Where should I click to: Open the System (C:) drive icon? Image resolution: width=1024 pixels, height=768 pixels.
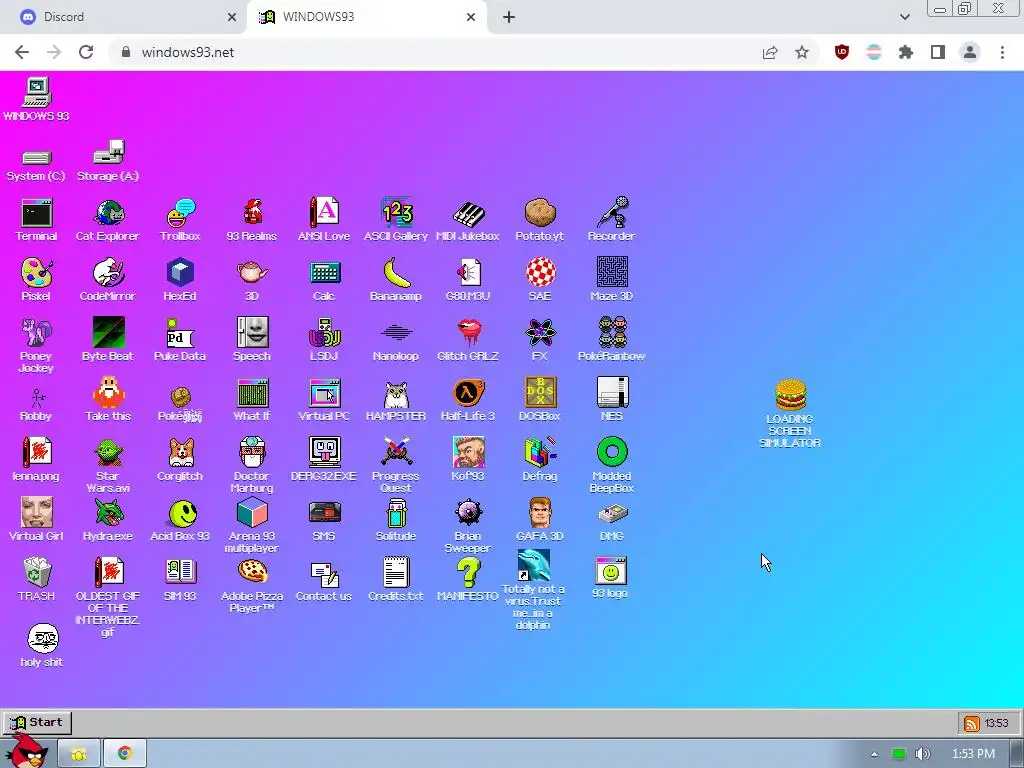pyautogui.click(x=36, y=165)
